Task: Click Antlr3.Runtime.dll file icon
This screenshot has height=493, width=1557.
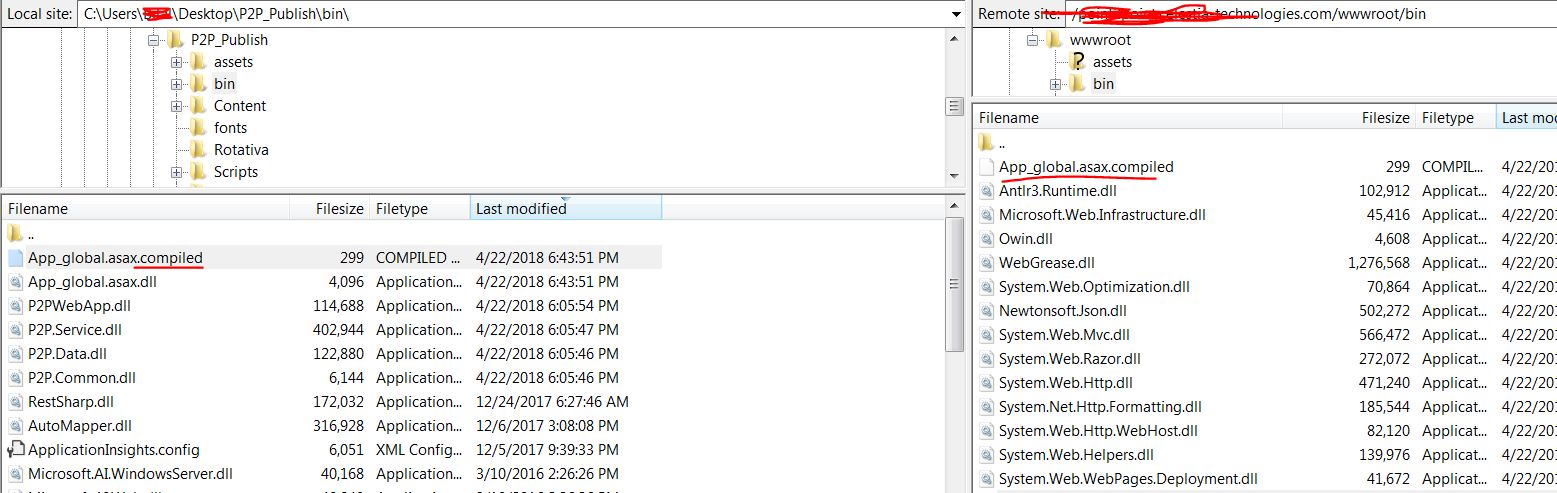Action: tap(986, 191)
